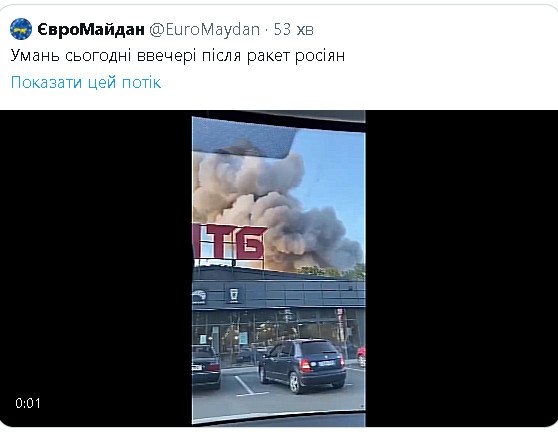Play the embedded video of the smoke

(279, 269)
